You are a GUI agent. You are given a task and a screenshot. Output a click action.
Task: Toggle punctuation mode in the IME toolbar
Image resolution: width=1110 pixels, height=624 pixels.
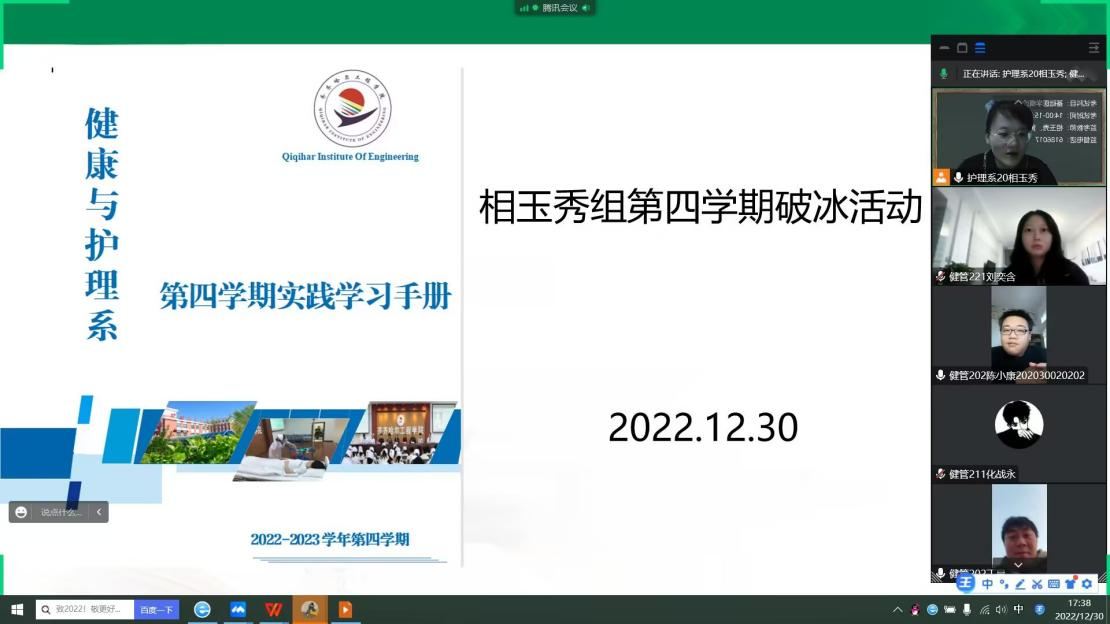[1004, 584]
